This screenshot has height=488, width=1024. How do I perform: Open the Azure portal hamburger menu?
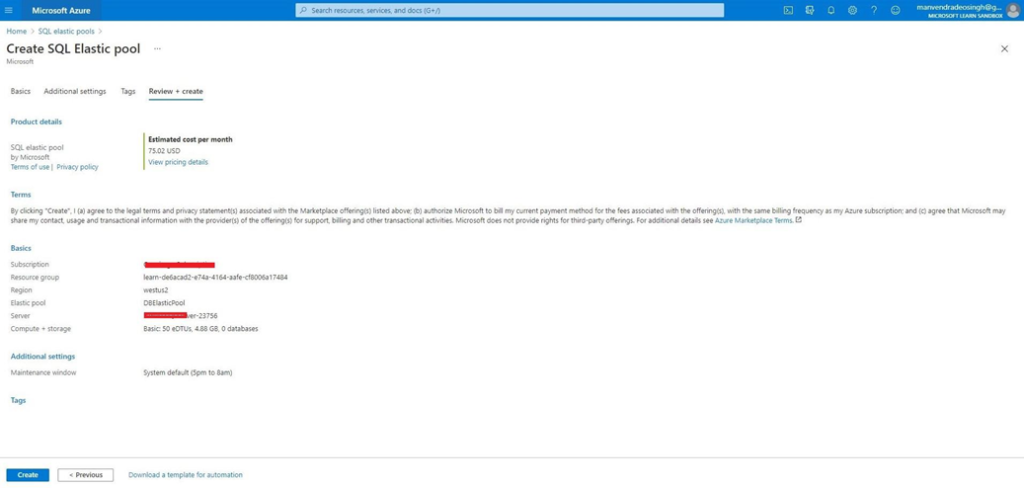8,10
